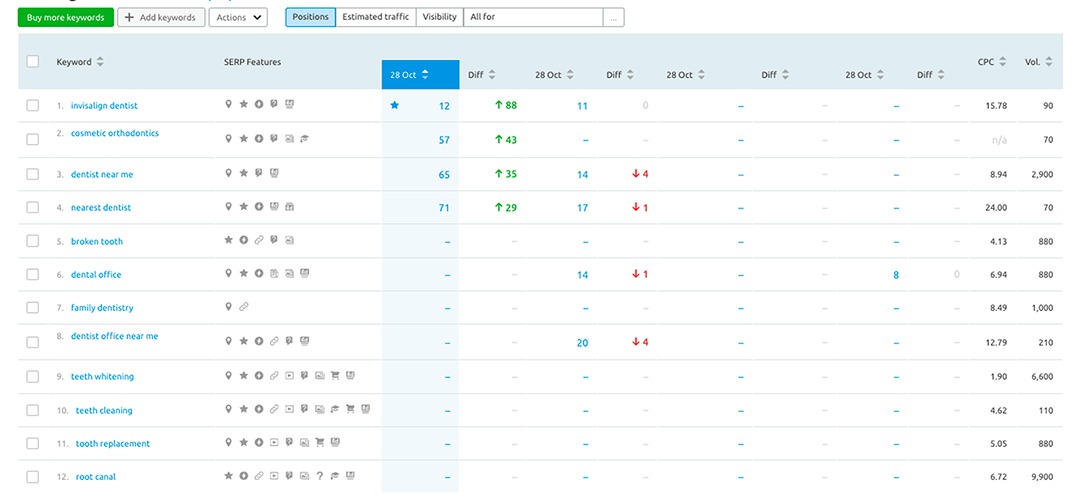Click the blue star beside invisalign dentist position
The image size is (1080, 500).
[394, 105]
